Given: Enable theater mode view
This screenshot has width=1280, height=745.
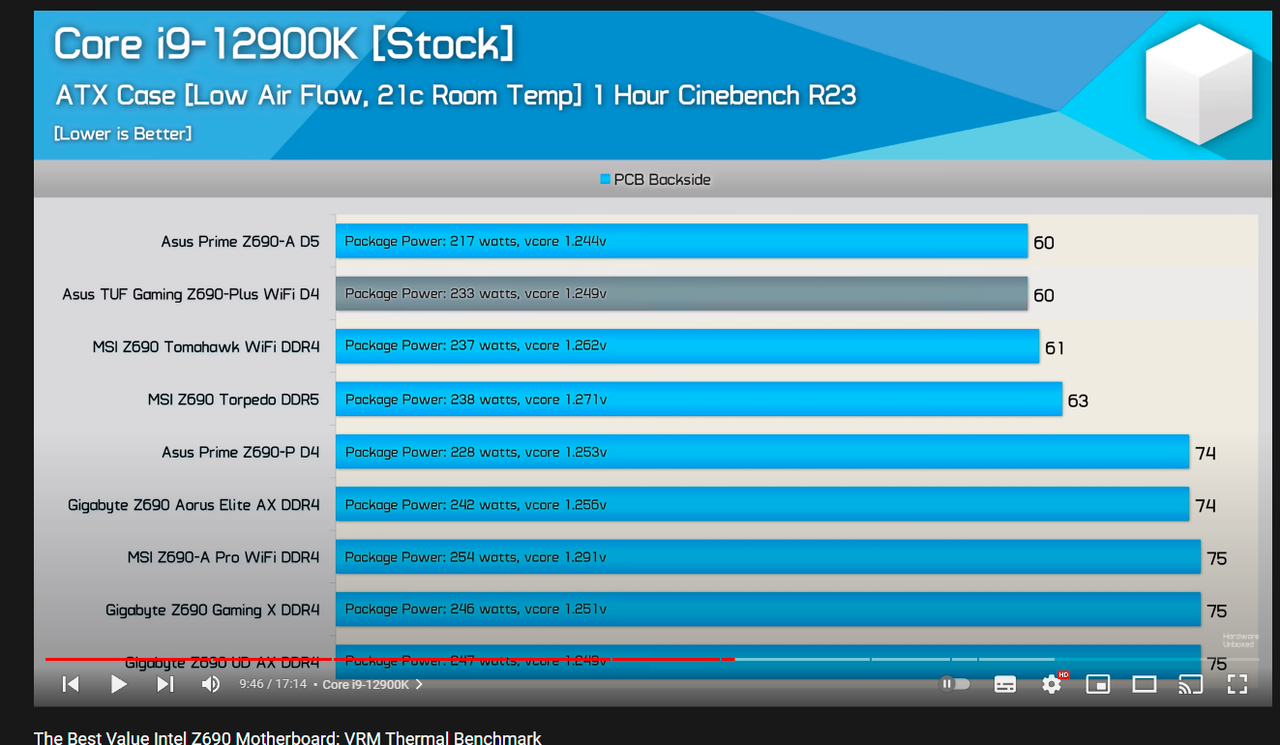Looking at the screenshot, I should tap(1144, 684).
